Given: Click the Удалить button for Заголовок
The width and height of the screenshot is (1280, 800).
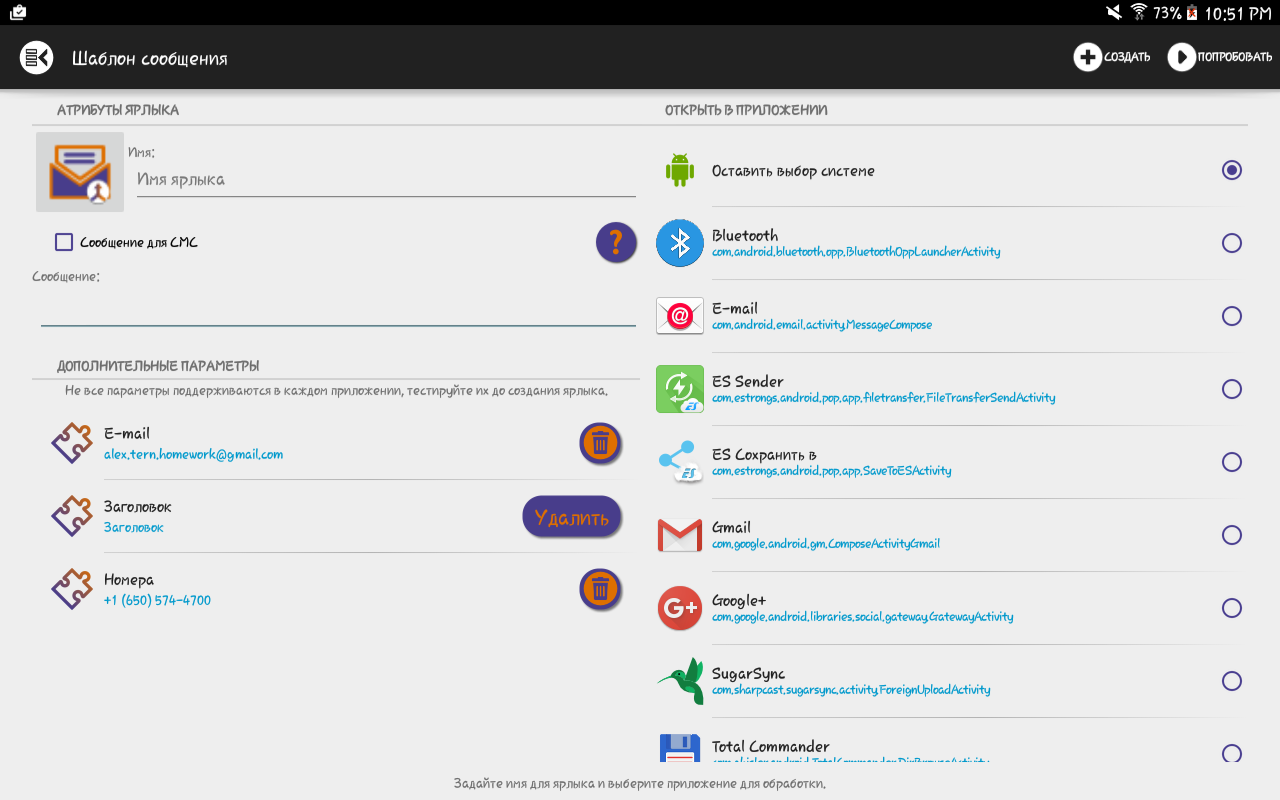Looking at the screenshot, I should 572,517.
